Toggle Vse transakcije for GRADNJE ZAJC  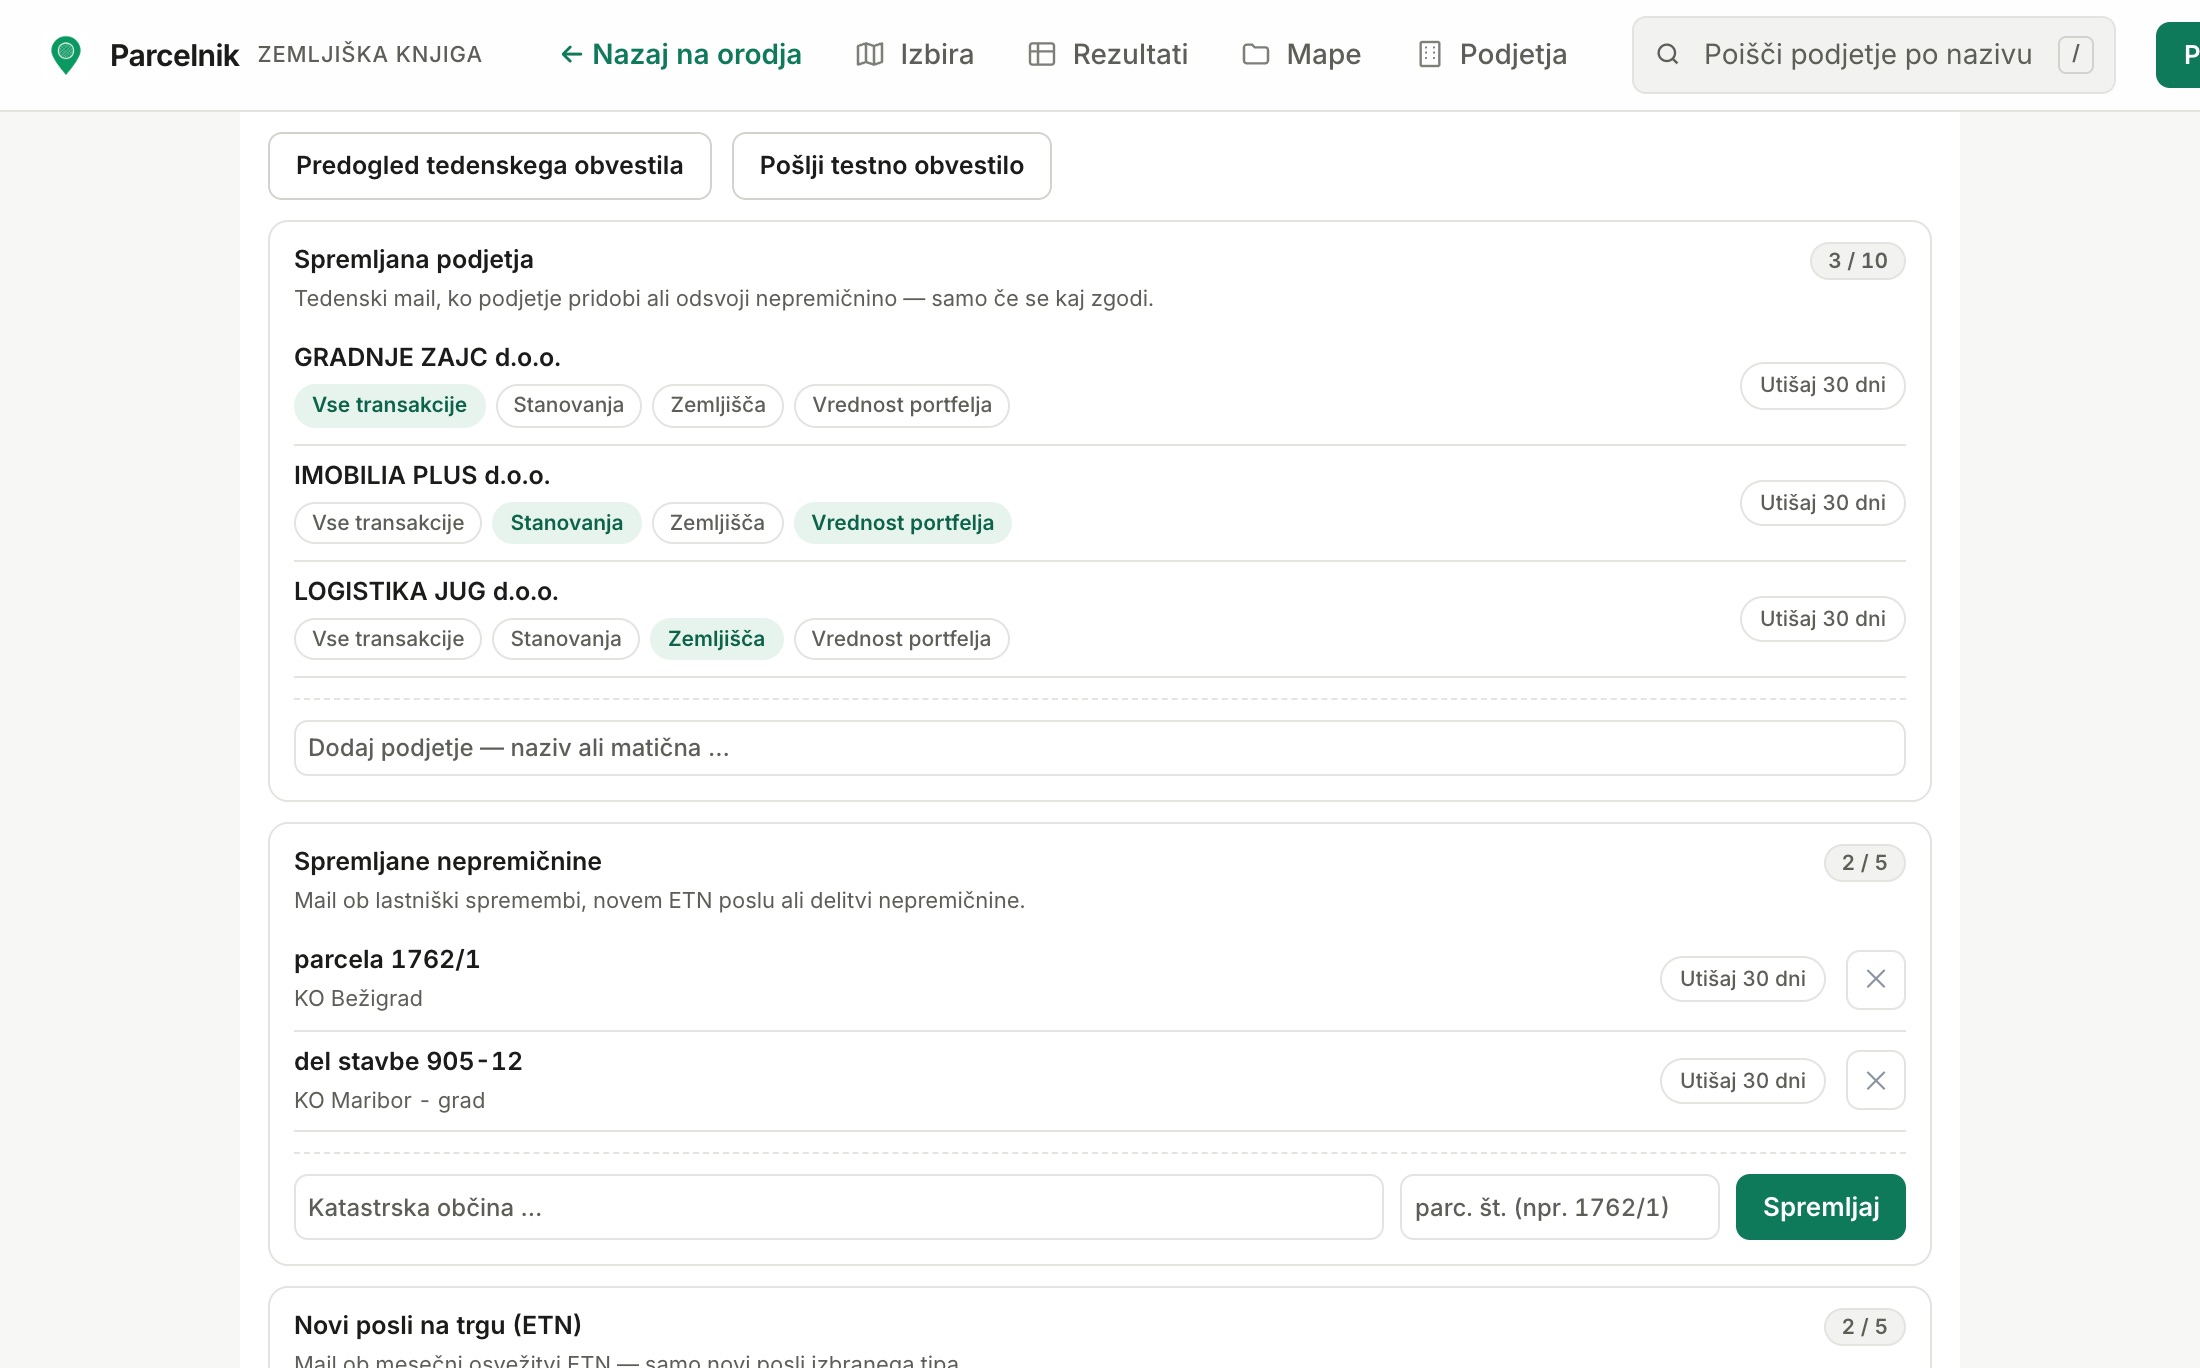tap(390, 405)
